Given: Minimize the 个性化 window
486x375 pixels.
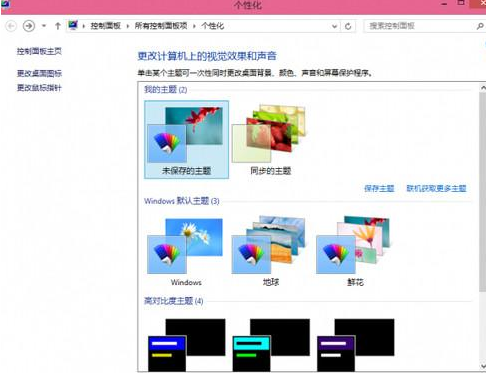Looking at the screenshot, I should click(444, 4).
